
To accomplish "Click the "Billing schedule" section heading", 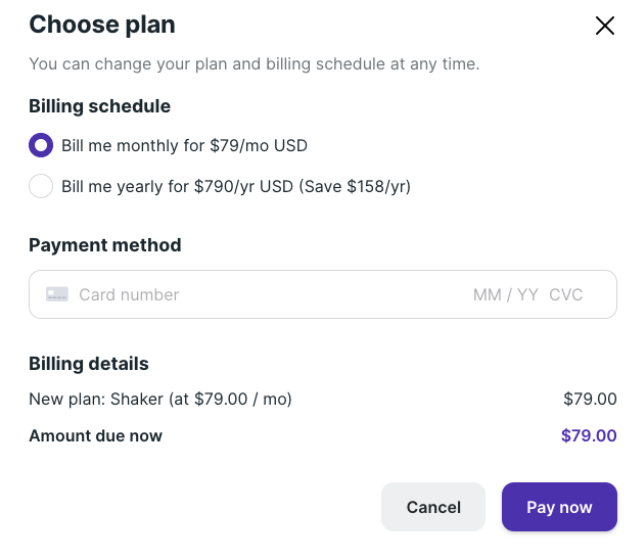I will (x=100, y=106).
